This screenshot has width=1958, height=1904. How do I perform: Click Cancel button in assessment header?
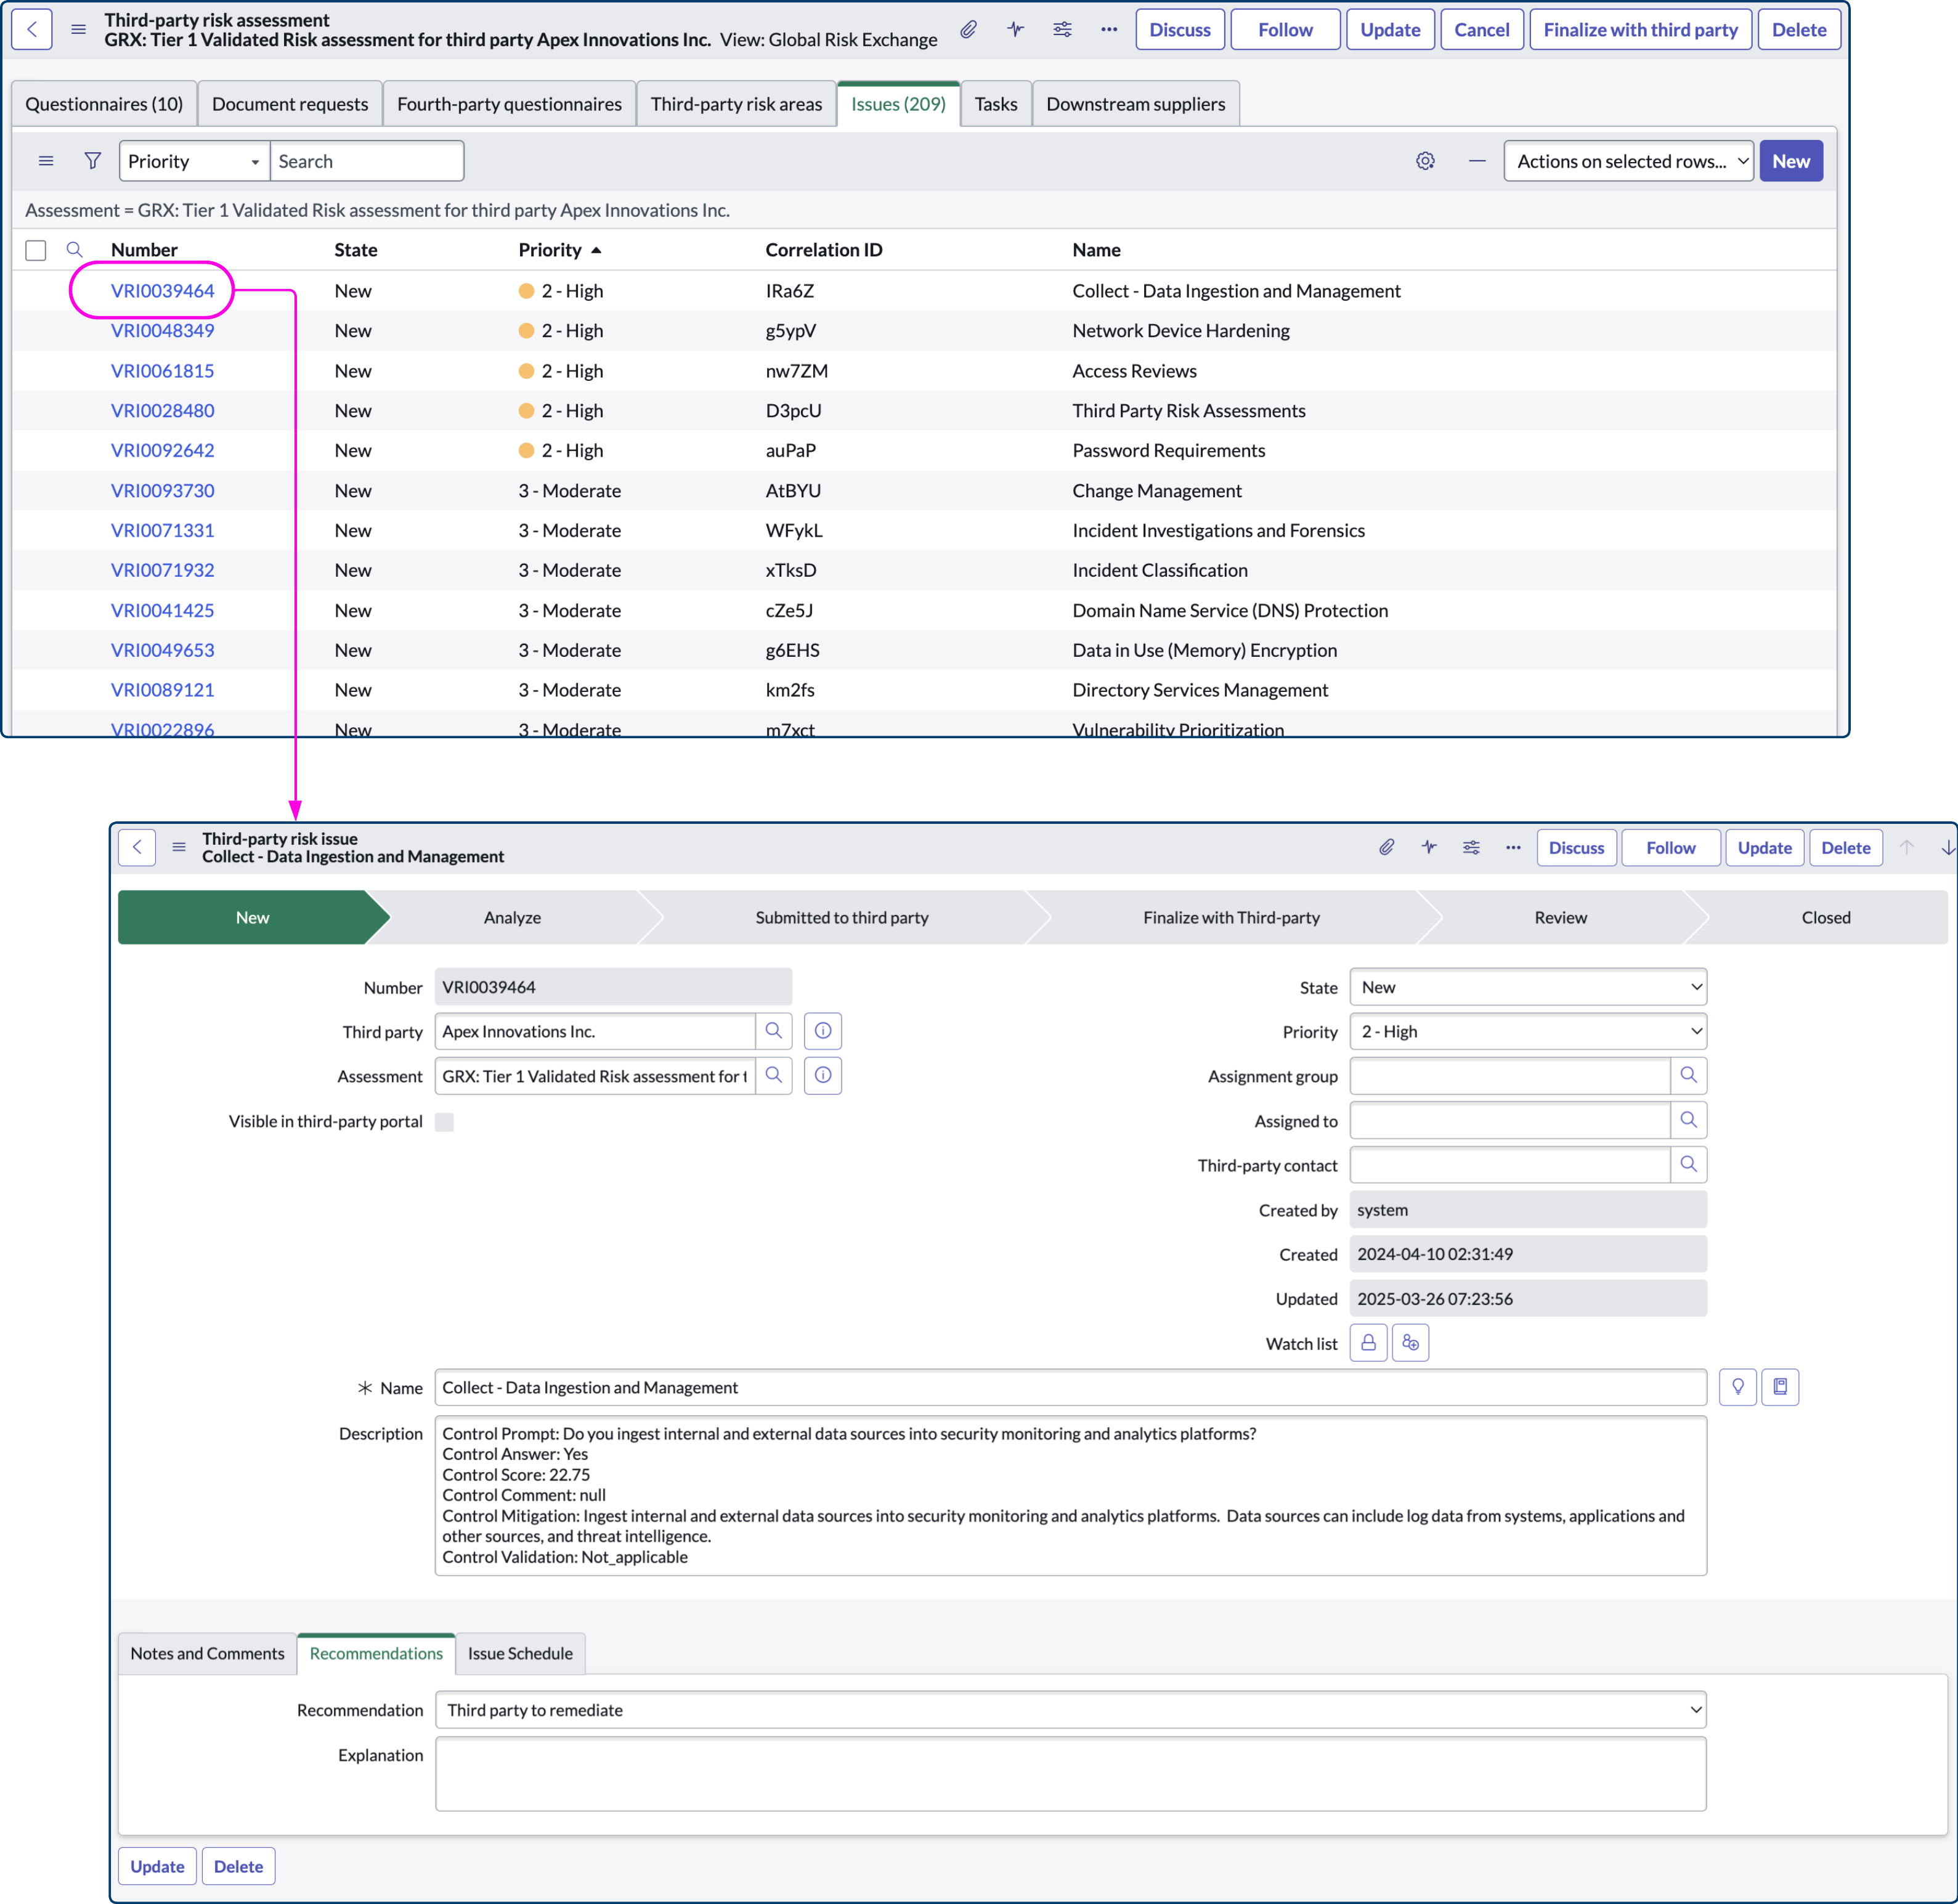pos(1481,29)
